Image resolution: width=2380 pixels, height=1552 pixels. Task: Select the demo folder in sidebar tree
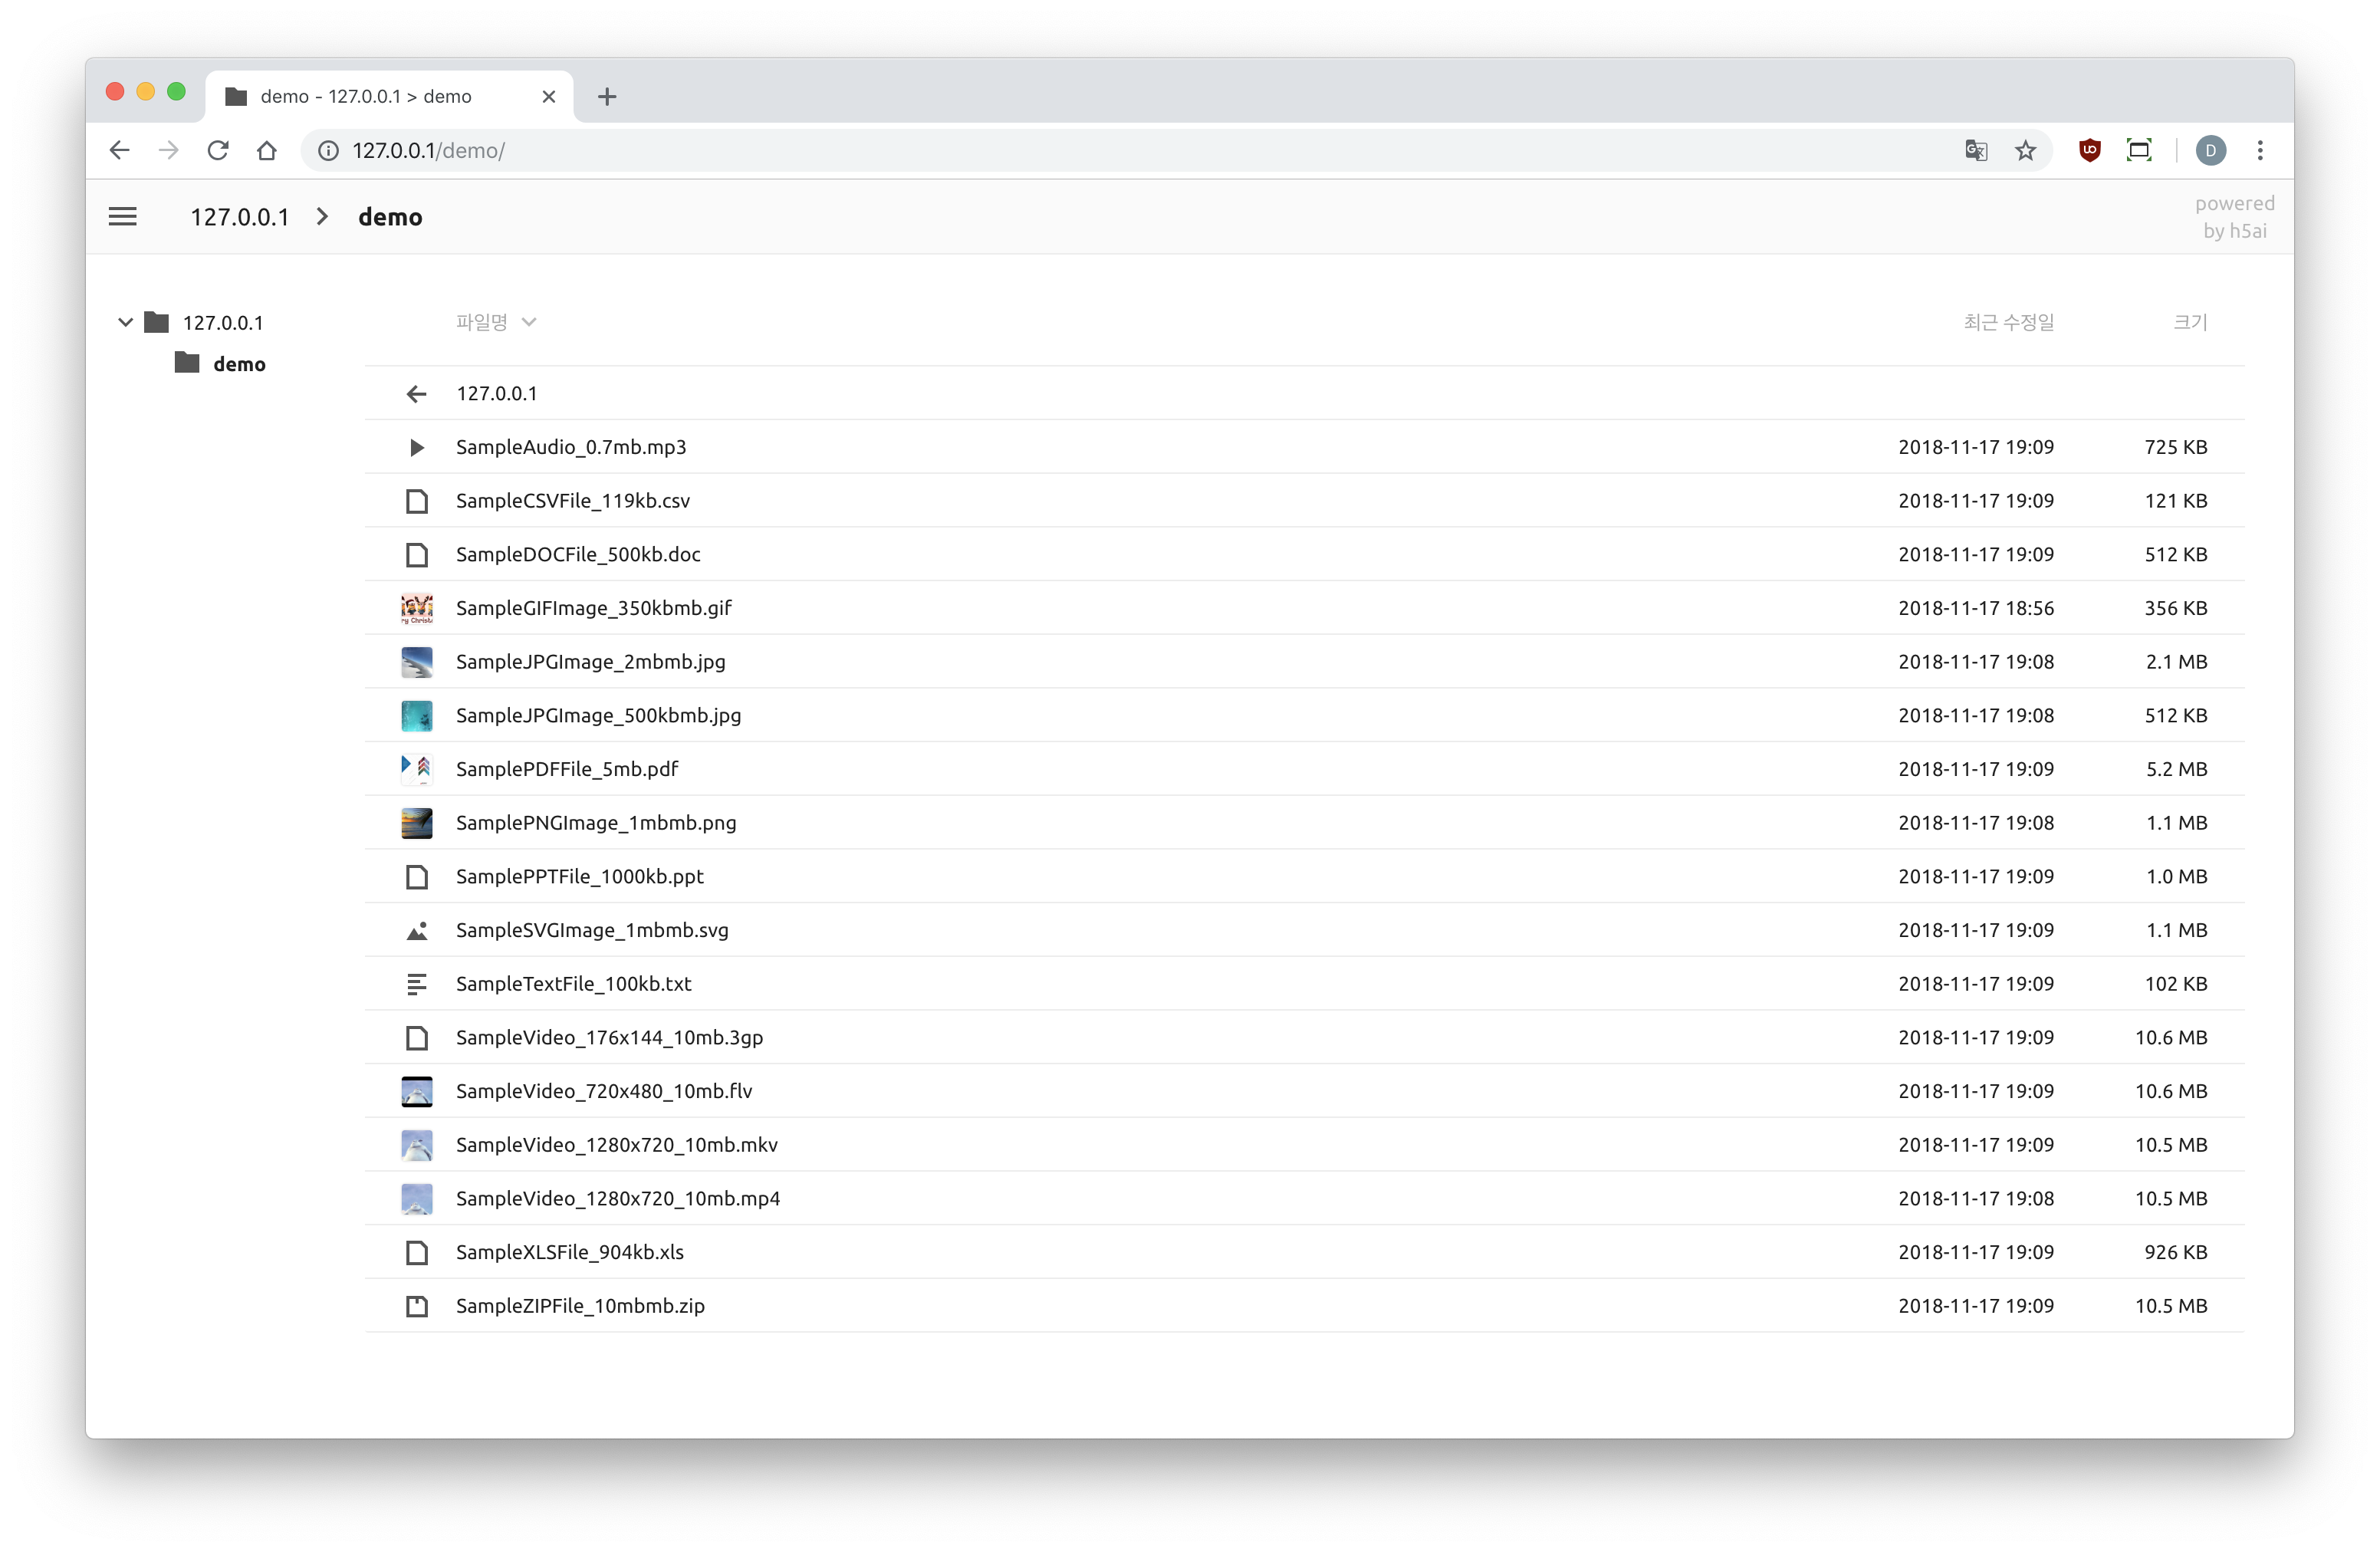click(x=238, y=364)
